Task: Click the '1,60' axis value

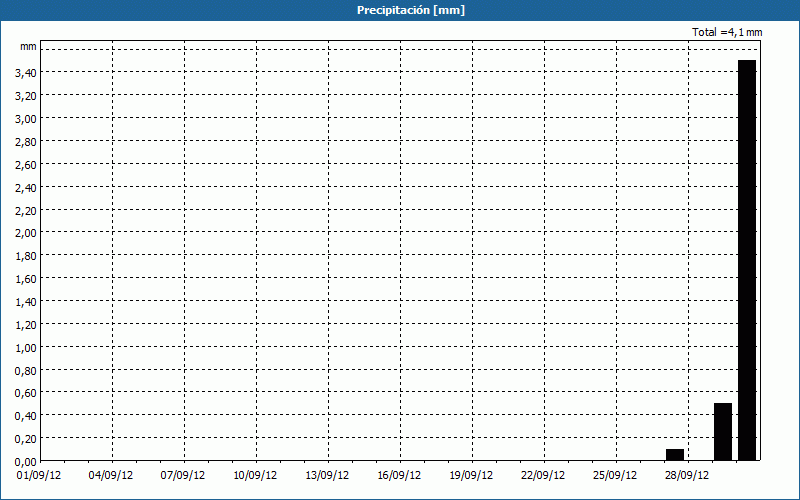Action: [x=26, y=279]
